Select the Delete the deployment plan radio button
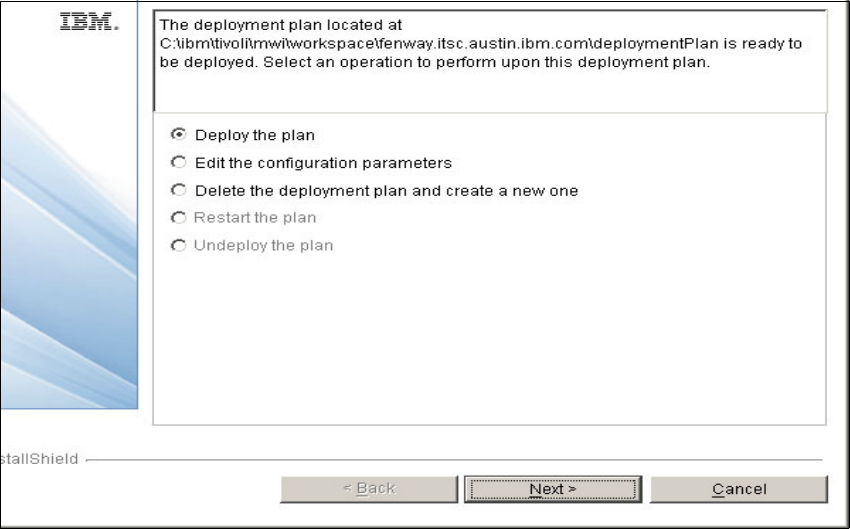Viewport: 850px width, 529px height. coord(179,190)
